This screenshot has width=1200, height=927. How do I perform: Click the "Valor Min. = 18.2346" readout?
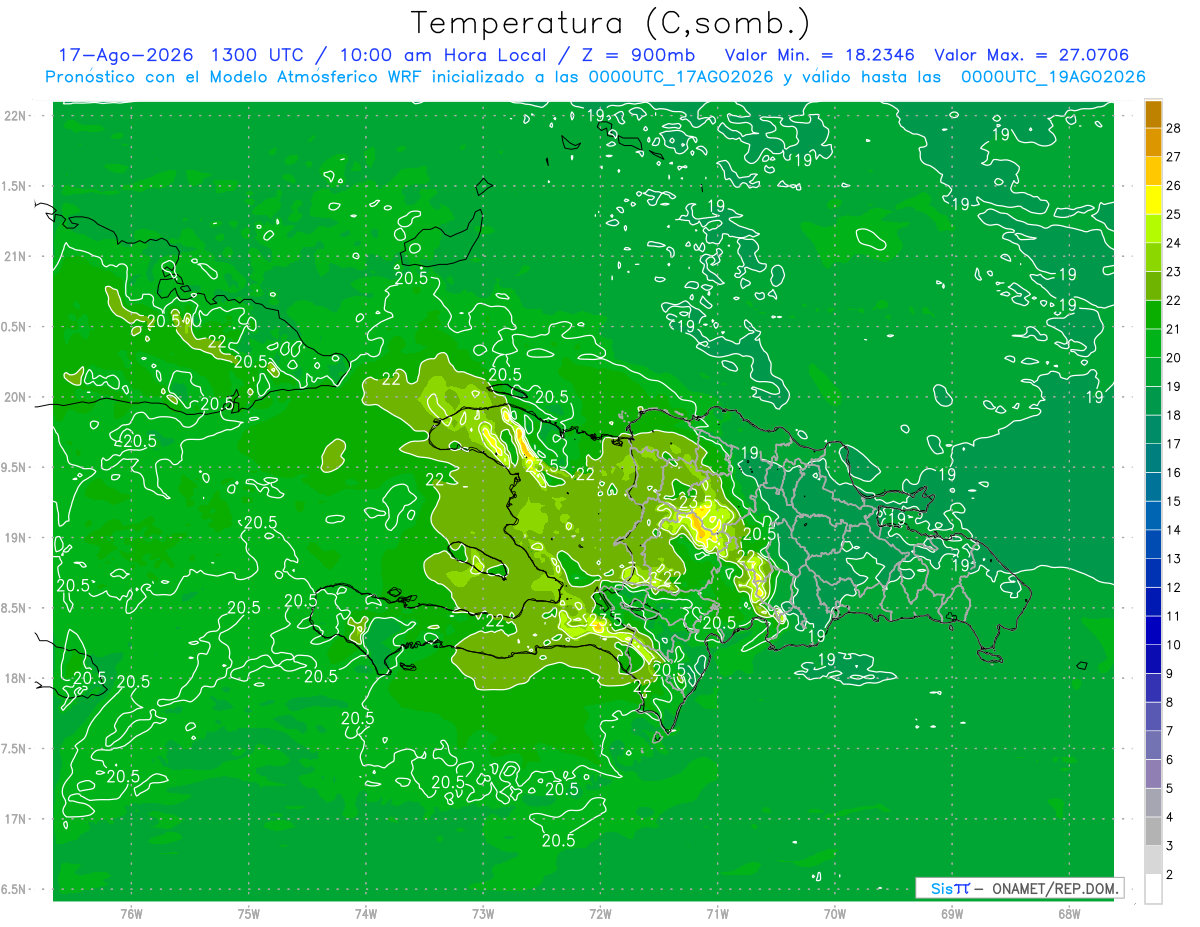tap(820, 55)
